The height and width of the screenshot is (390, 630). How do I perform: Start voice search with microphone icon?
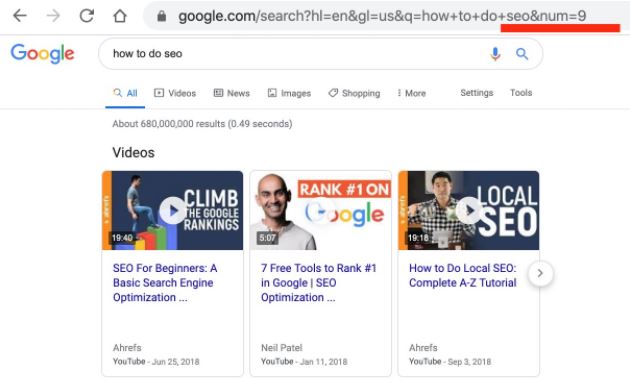point(495,53)
